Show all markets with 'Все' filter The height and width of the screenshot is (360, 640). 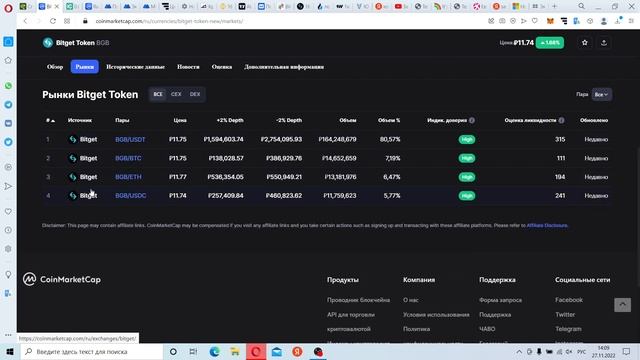158,94
